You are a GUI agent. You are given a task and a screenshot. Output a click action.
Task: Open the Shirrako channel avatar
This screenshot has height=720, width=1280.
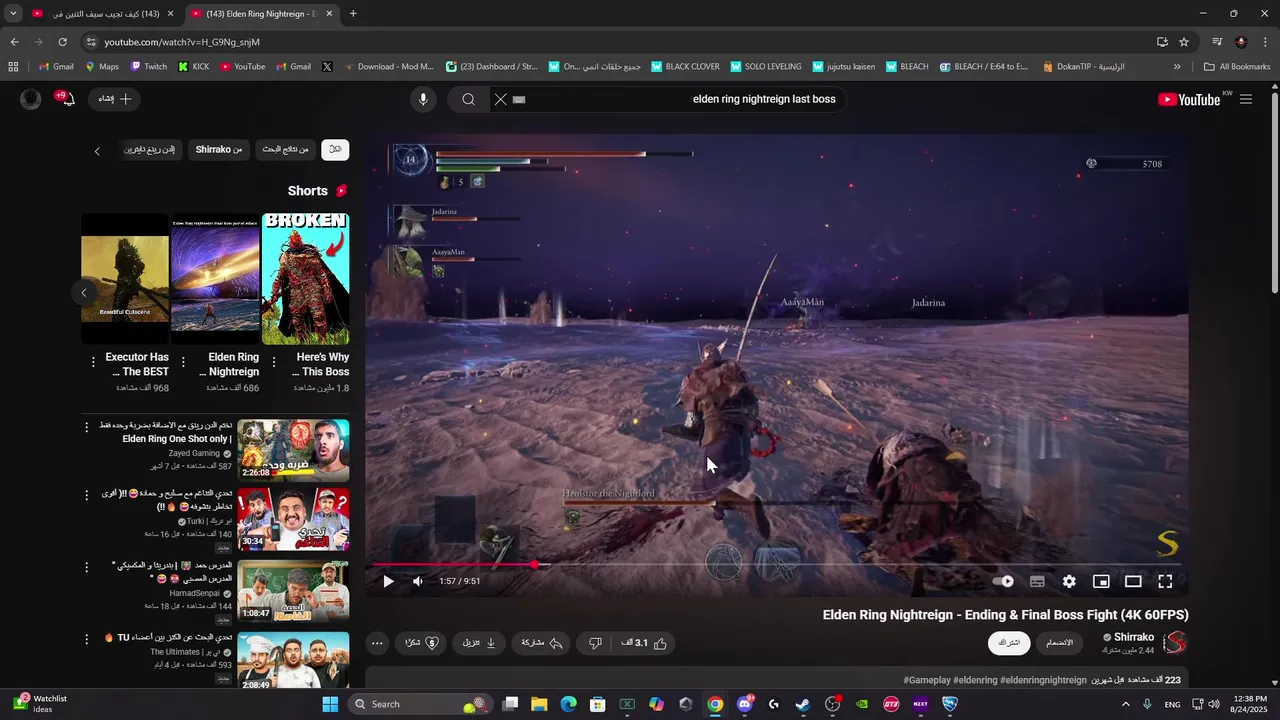(x=1175, y=643)
